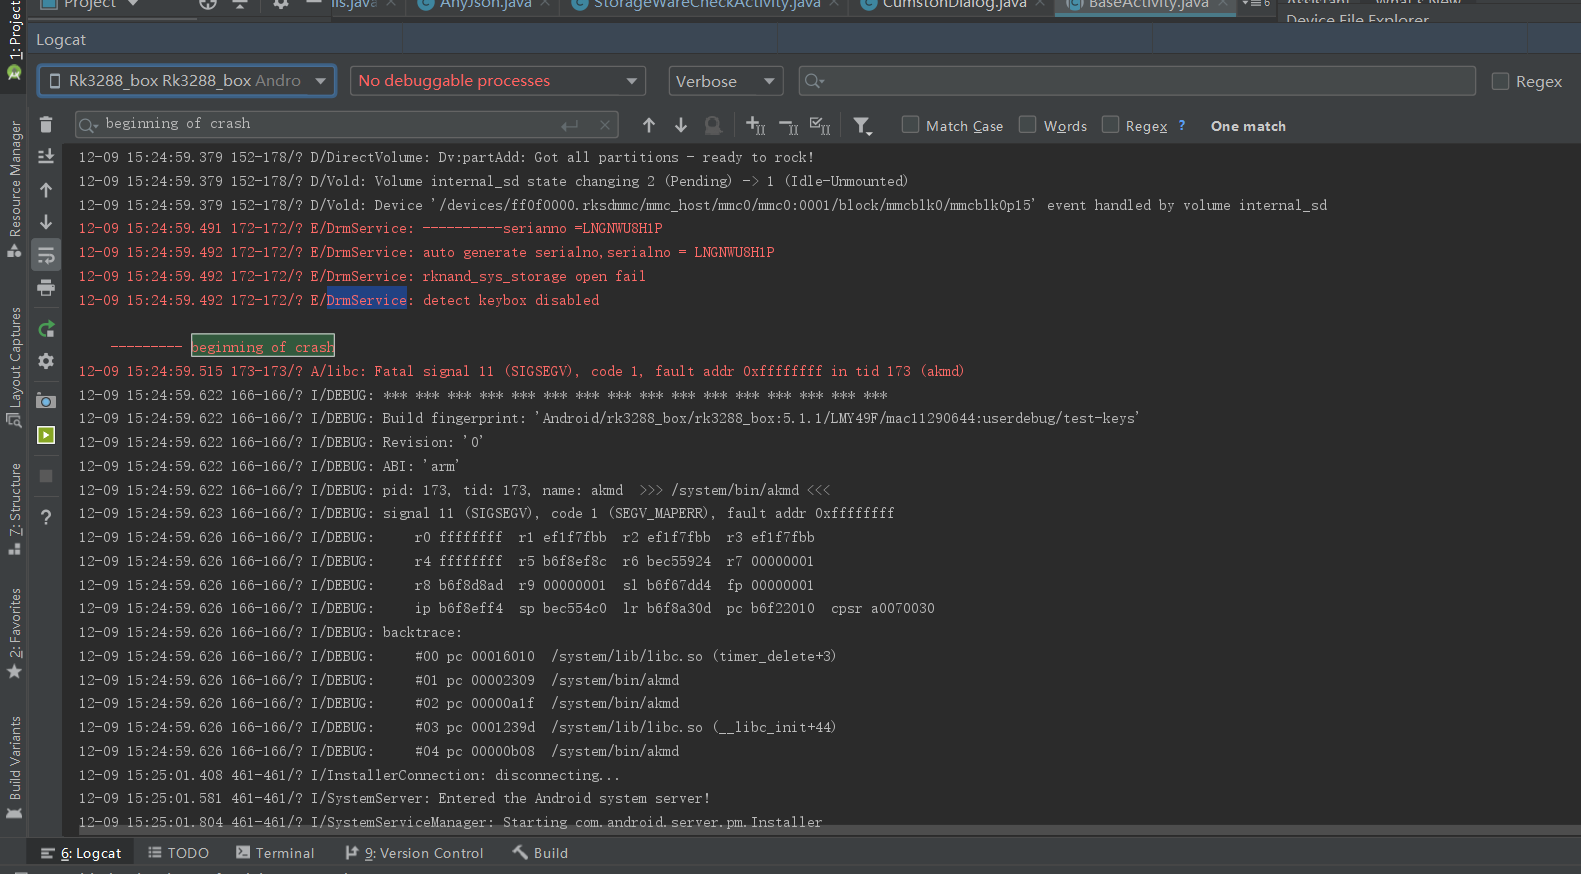
Task: Click the Project panel settings gear
Action: (x=281, y=4)
